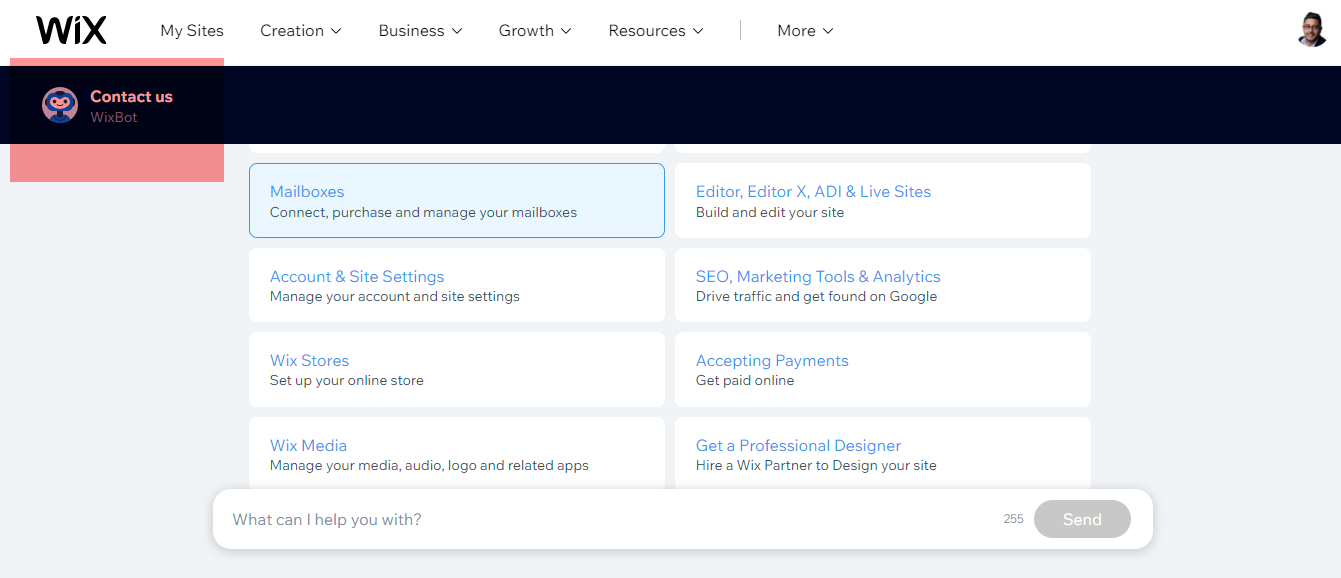Select the Wix Media topic

pos(456,454)
